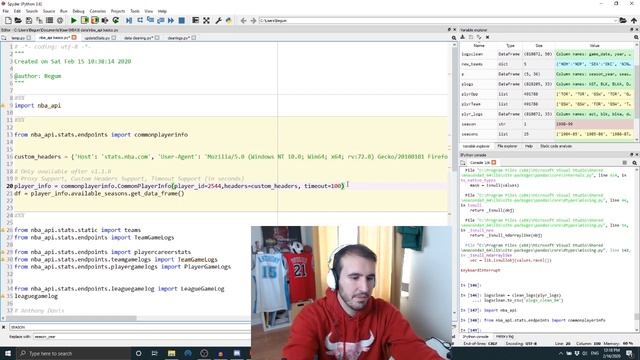The image size is (640, 360).
Task: Save all files toolbar icon
Action: point(39,20)
